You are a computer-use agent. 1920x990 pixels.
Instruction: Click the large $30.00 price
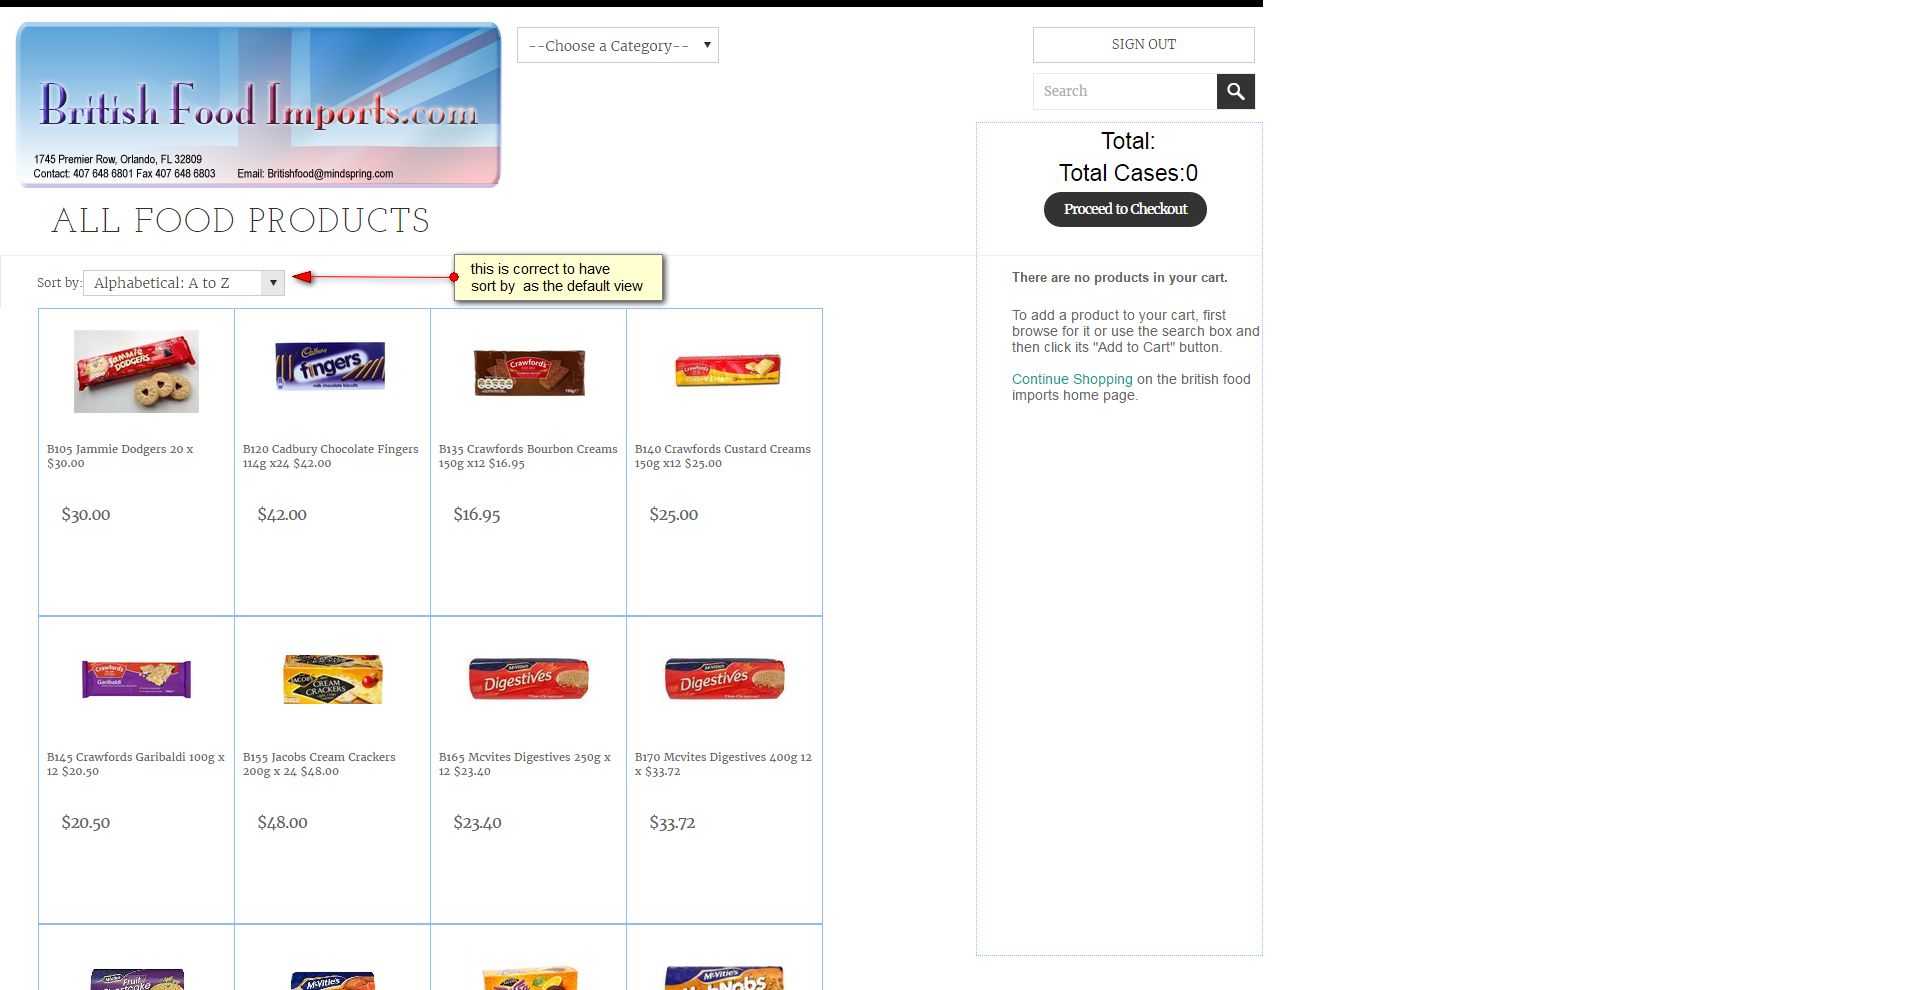pos(86,515)
